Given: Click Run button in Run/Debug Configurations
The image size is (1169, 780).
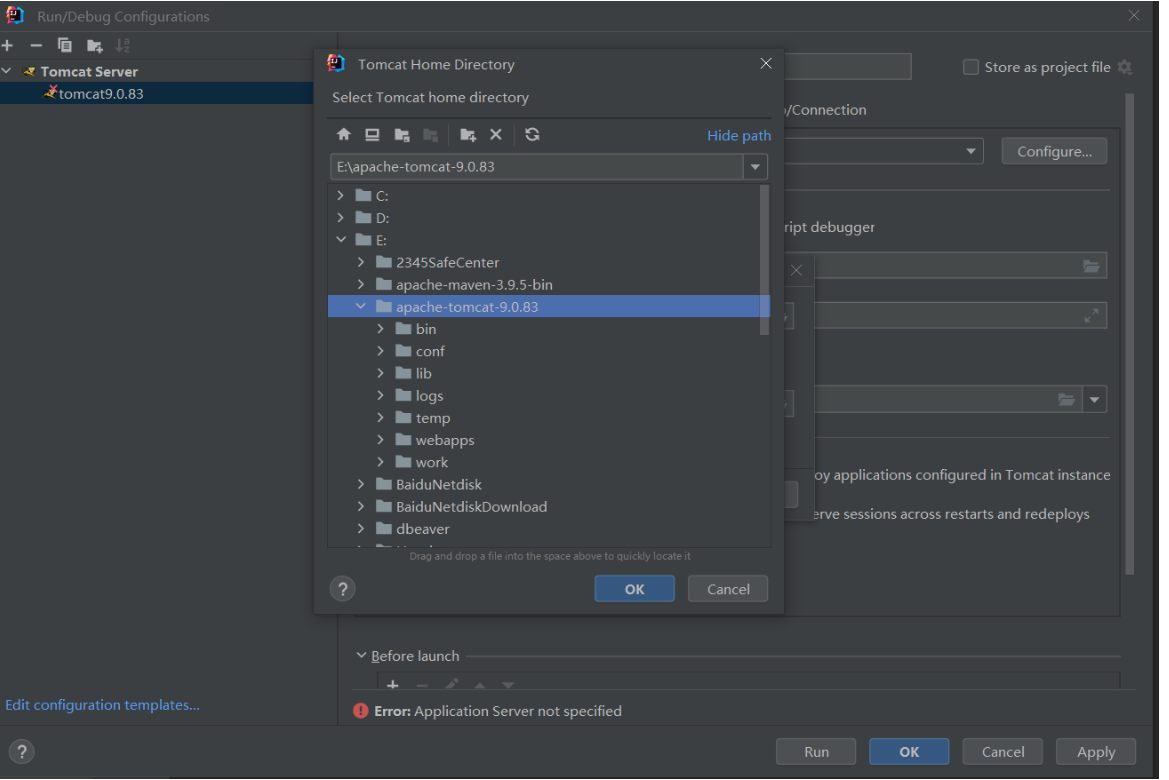Looking at the screenshot, I should click(x=816, y=752).
